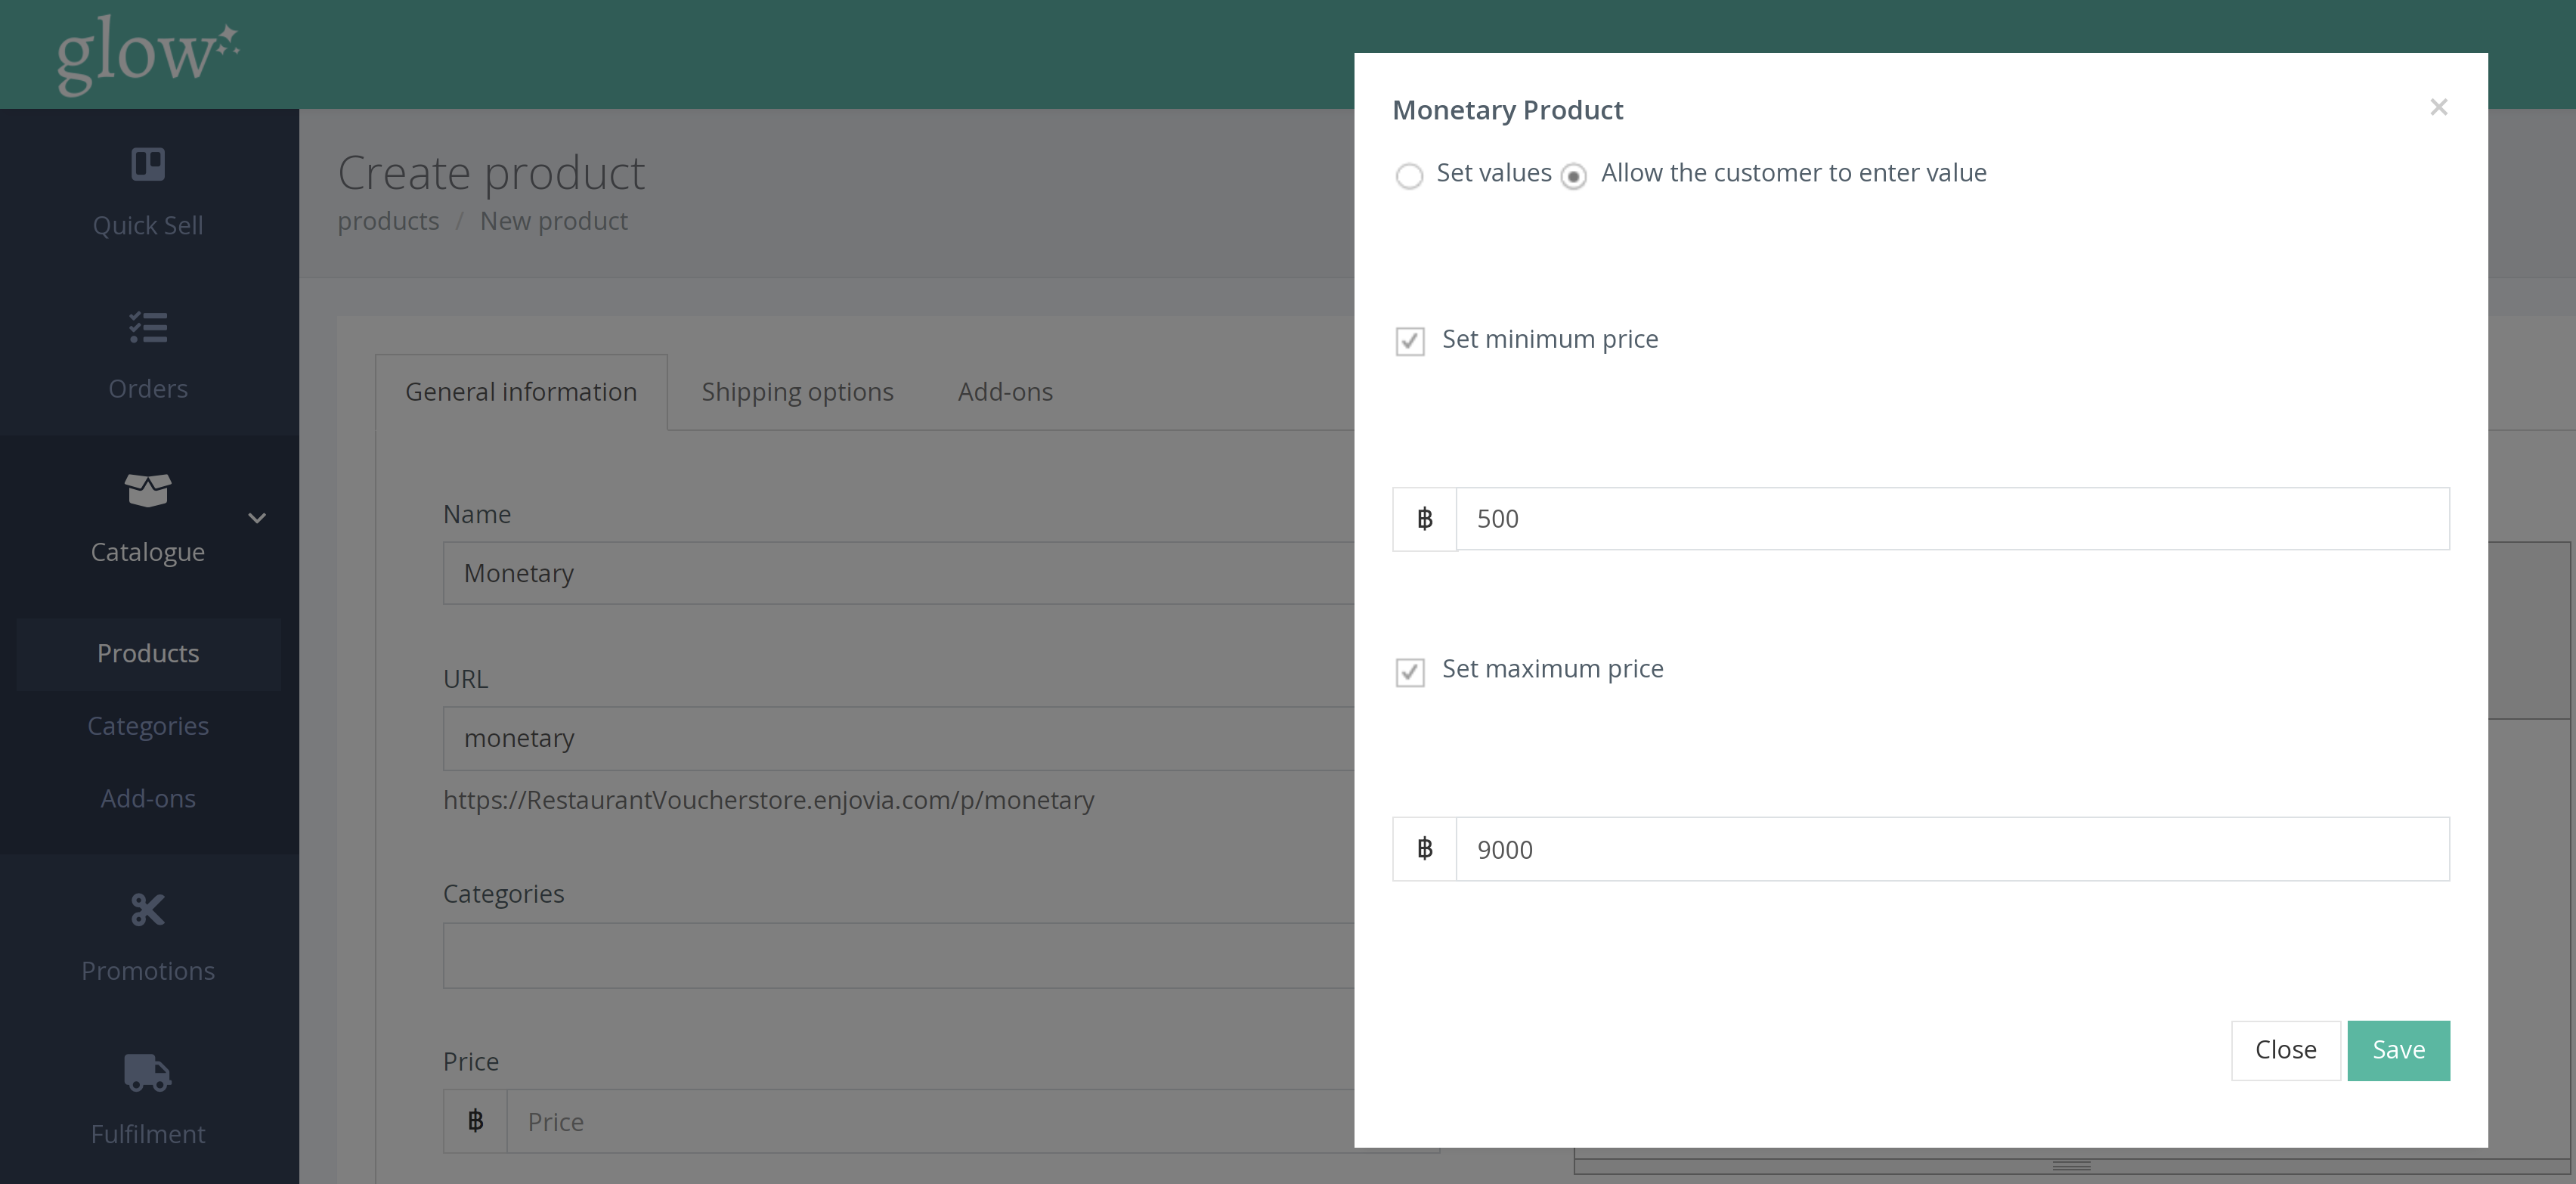Collapse the Catalogue menu chevron
The image size is (2576, 1184).
tap(257, 518)
